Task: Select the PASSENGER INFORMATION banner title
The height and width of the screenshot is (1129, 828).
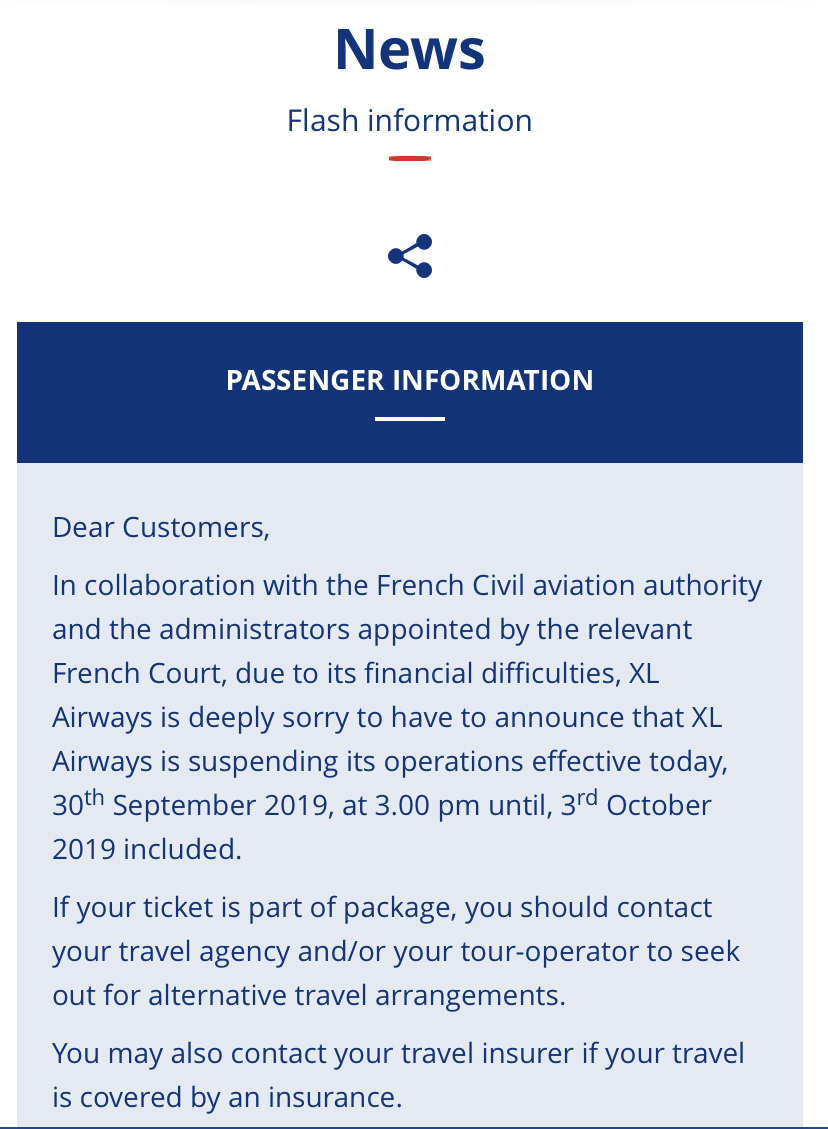Action: 410,380
